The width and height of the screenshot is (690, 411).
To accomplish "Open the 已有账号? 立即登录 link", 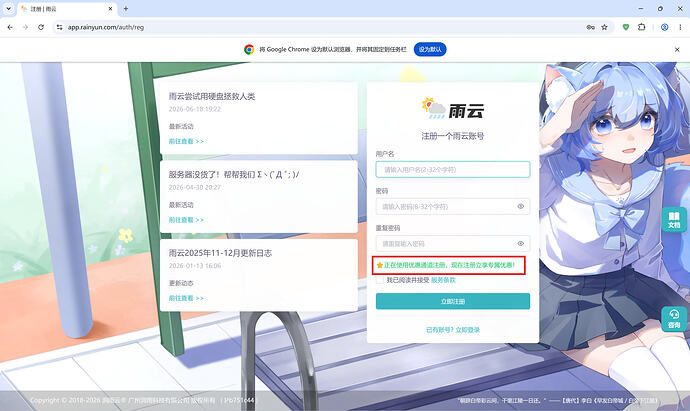I will 453,330.
